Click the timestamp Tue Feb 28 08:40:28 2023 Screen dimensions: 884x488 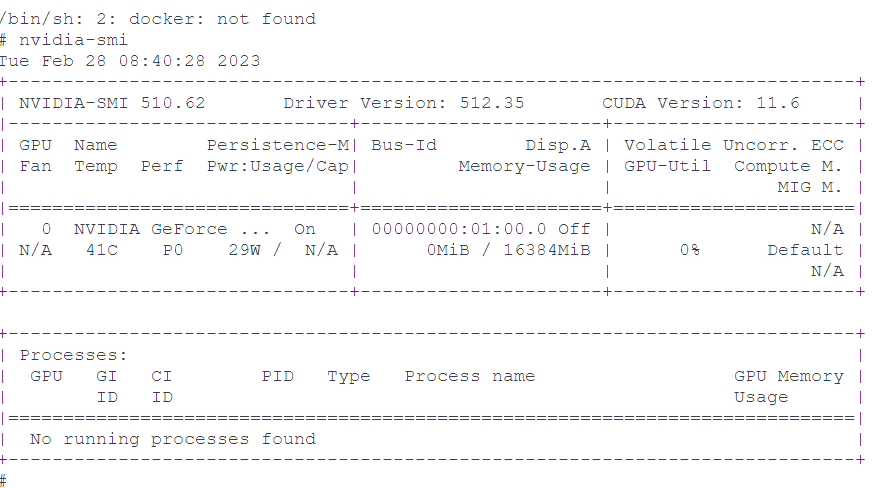tap(130, 61)
